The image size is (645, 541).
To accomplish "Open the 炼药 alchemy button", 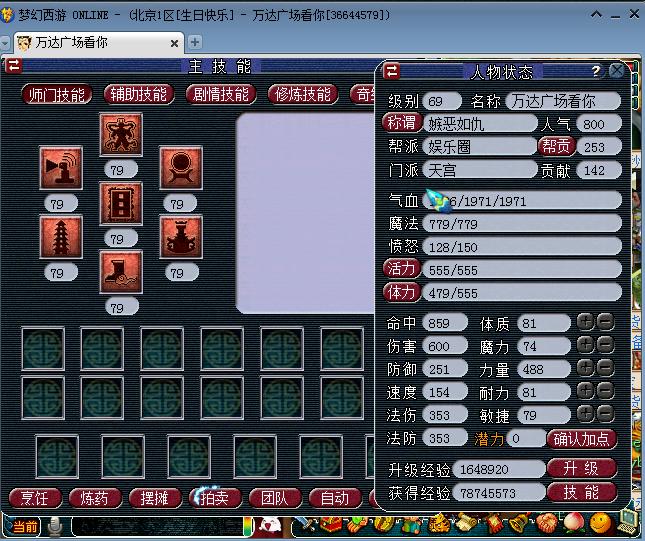I will tap(95, 498).
